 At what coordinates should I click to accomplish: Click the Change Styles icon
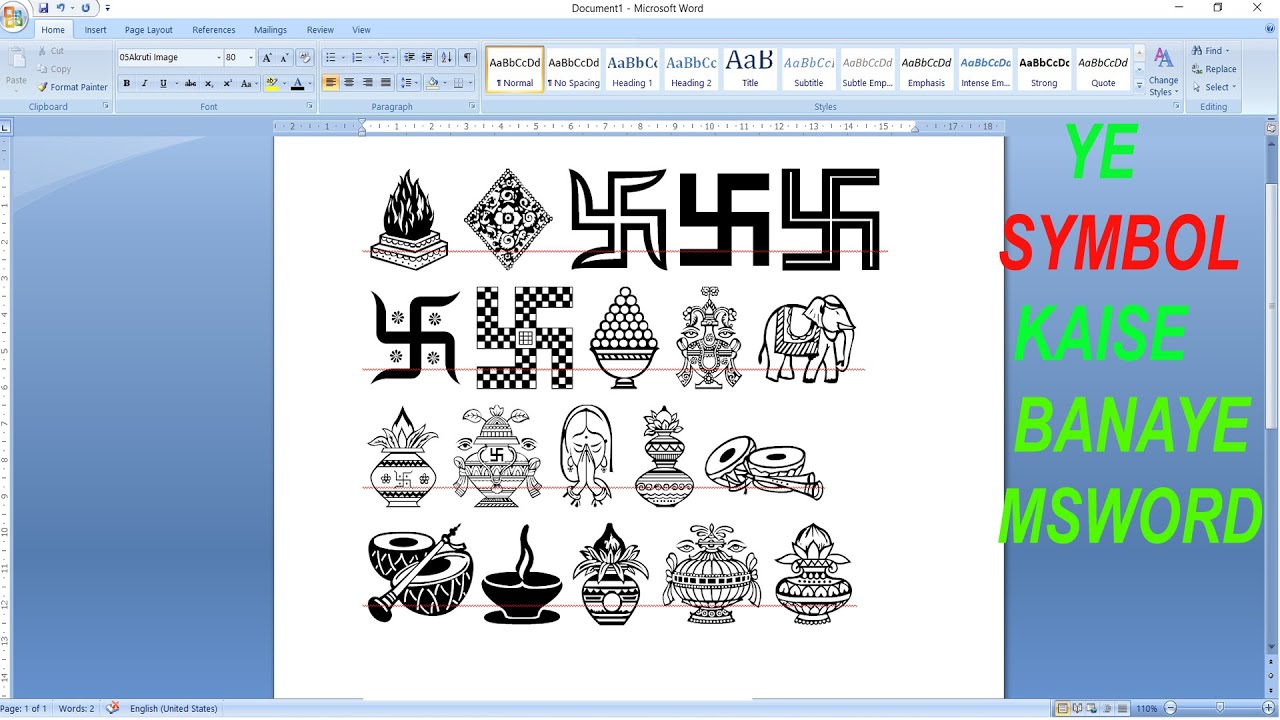pyautogui.click(x=1163, y=72)
